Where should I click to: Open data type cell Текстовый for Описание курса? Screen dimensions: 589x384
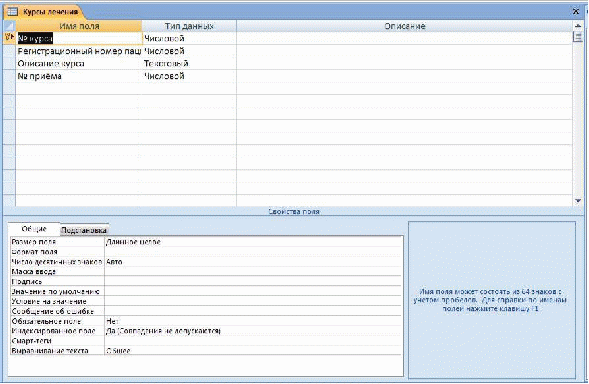(189, 63)
